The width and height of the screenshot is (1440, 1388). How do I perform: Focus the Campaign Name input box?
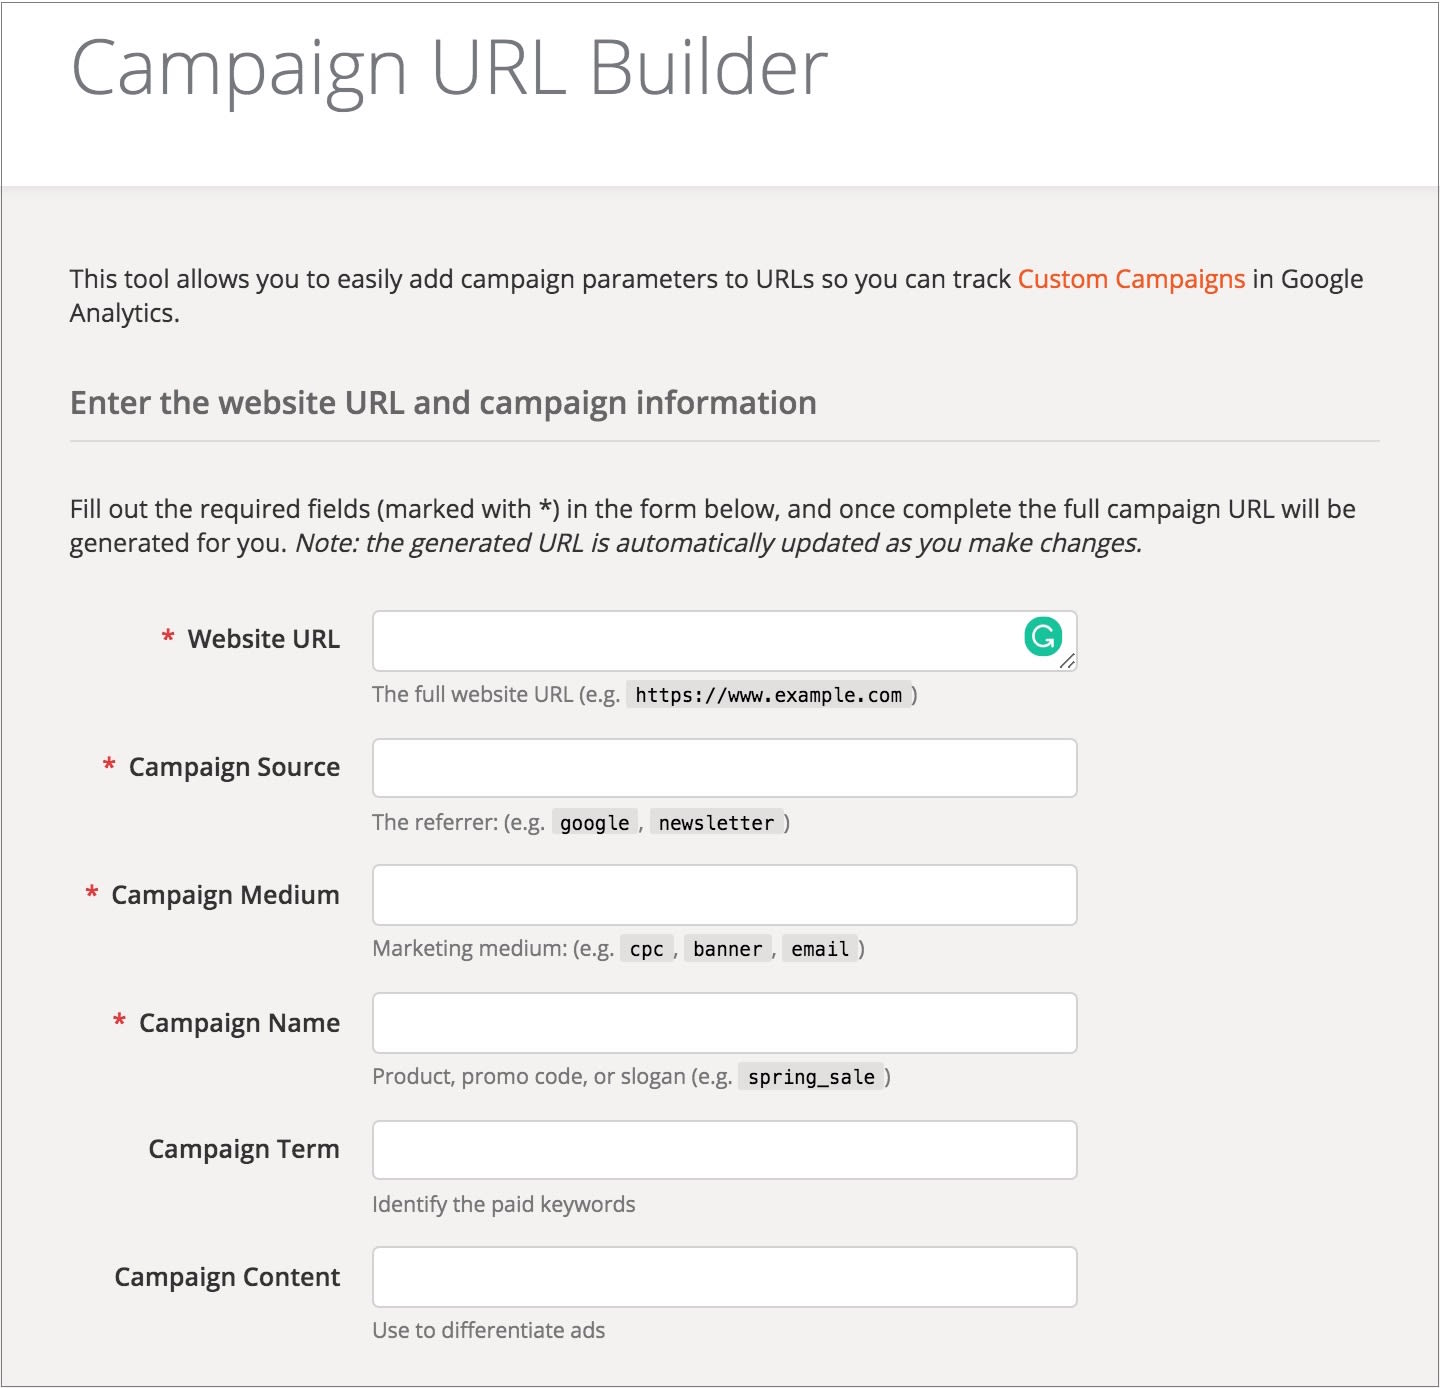[x=724, y=1023]
